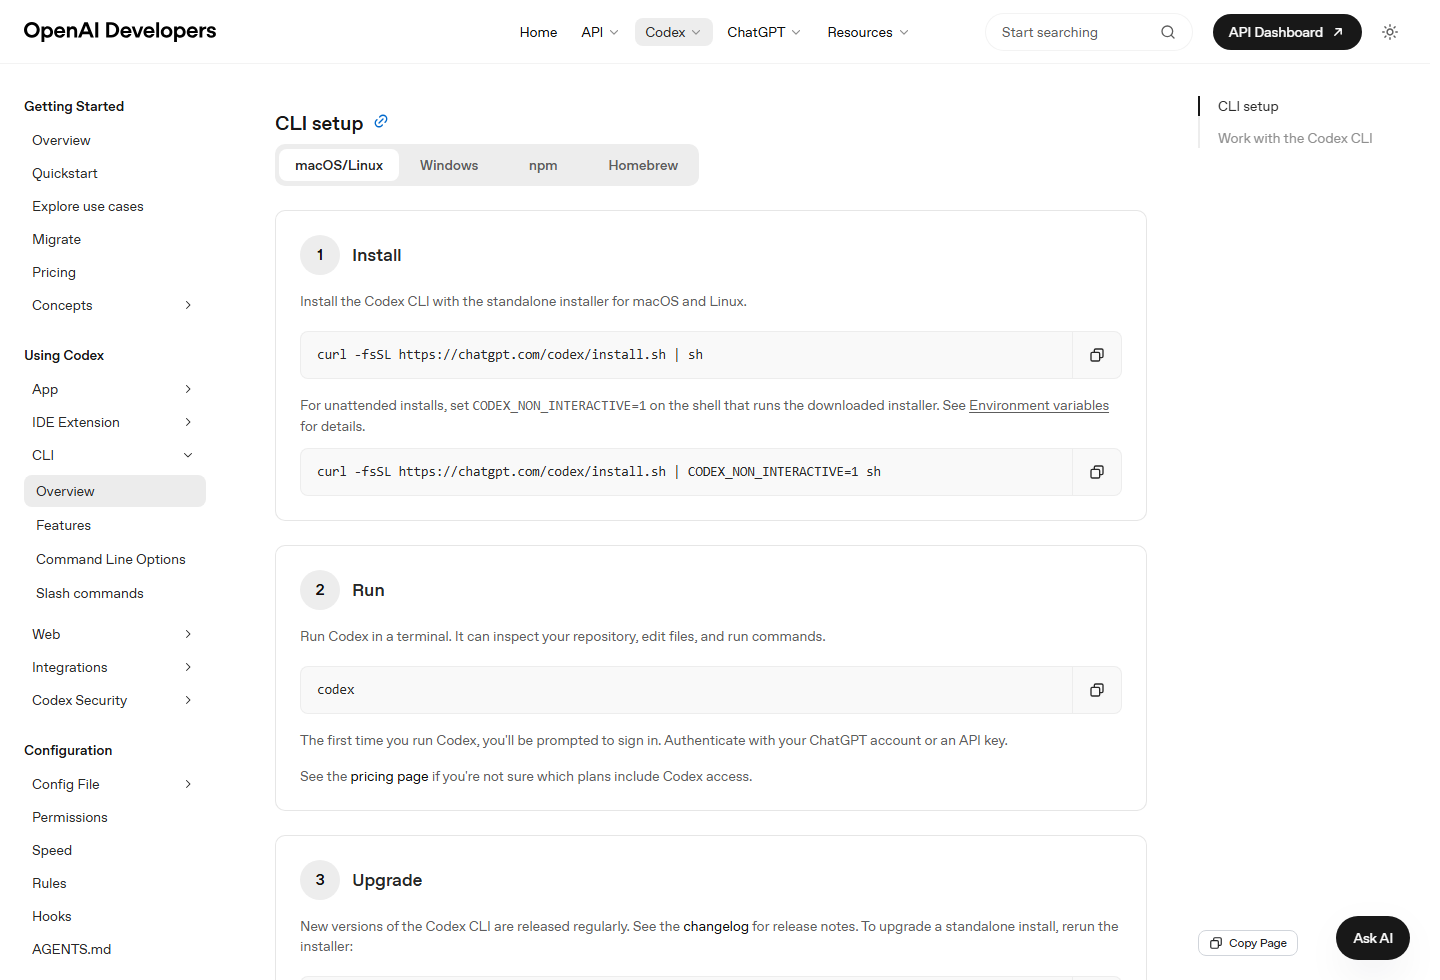This screenshot has height=980, width=1440.
Task: Open Hooks in sidebar
Action: point(52,916)
